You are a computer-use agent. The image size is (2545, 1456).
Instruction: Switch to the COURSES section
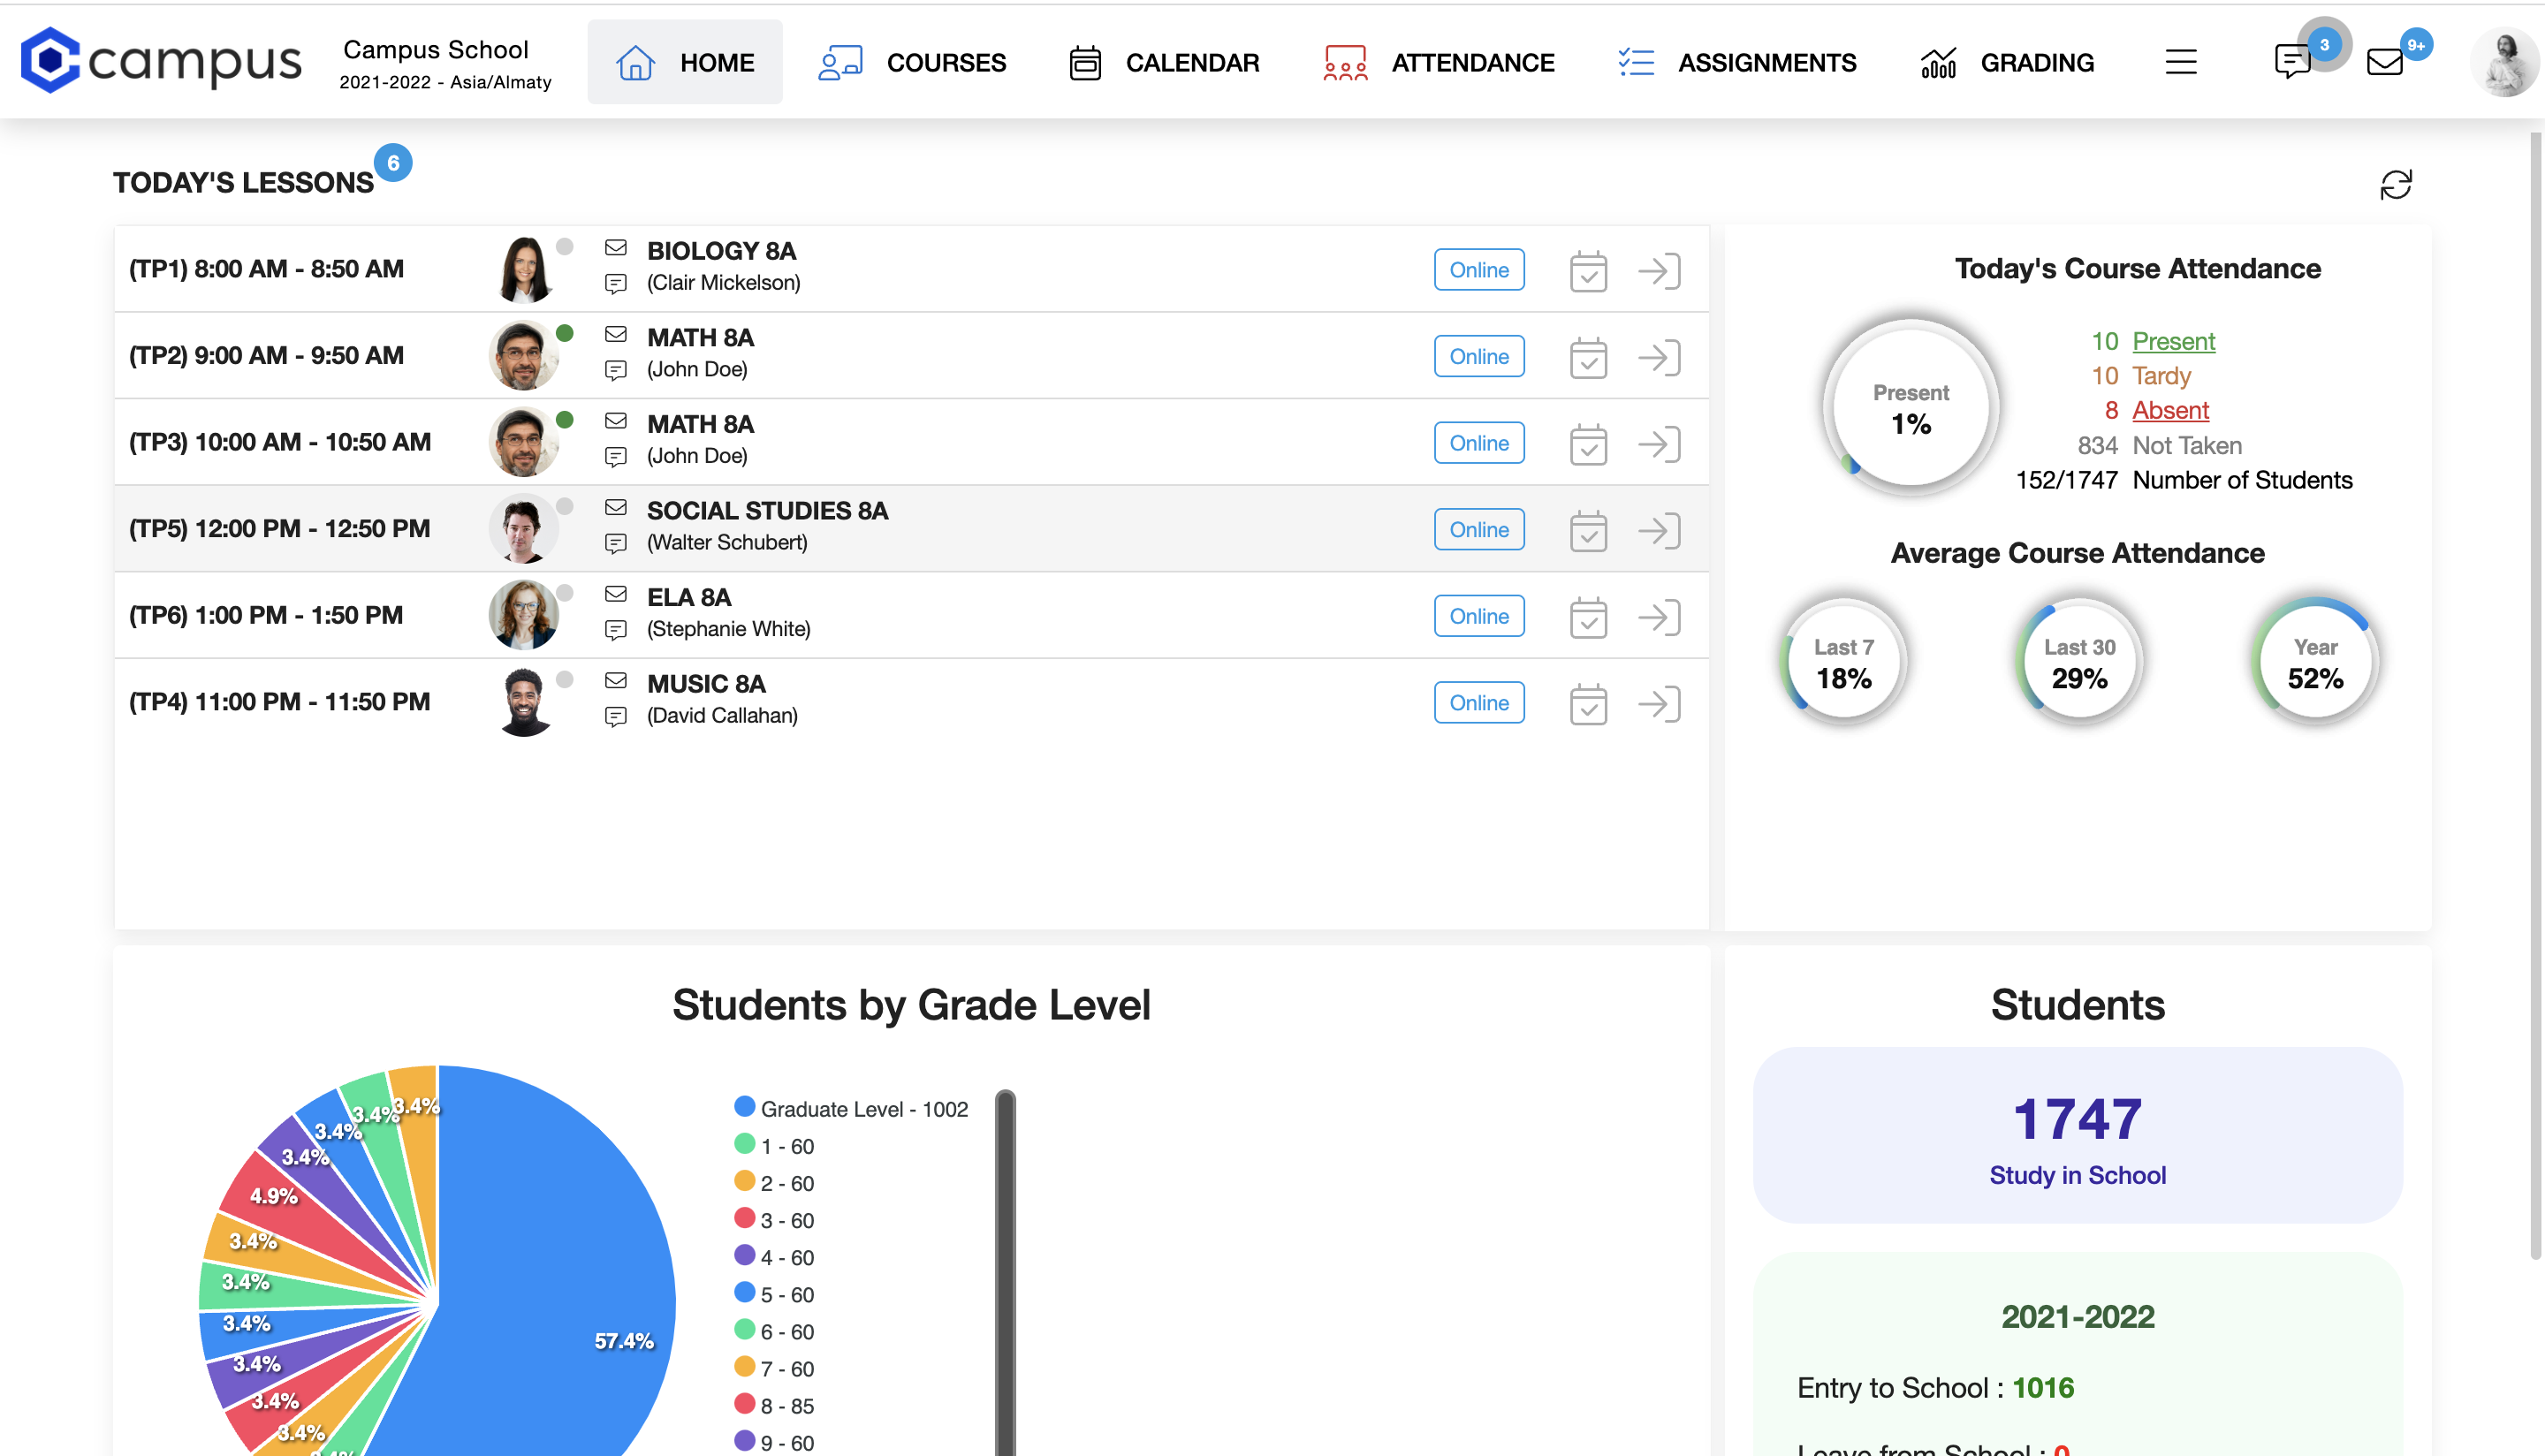(x=946, y=62)
